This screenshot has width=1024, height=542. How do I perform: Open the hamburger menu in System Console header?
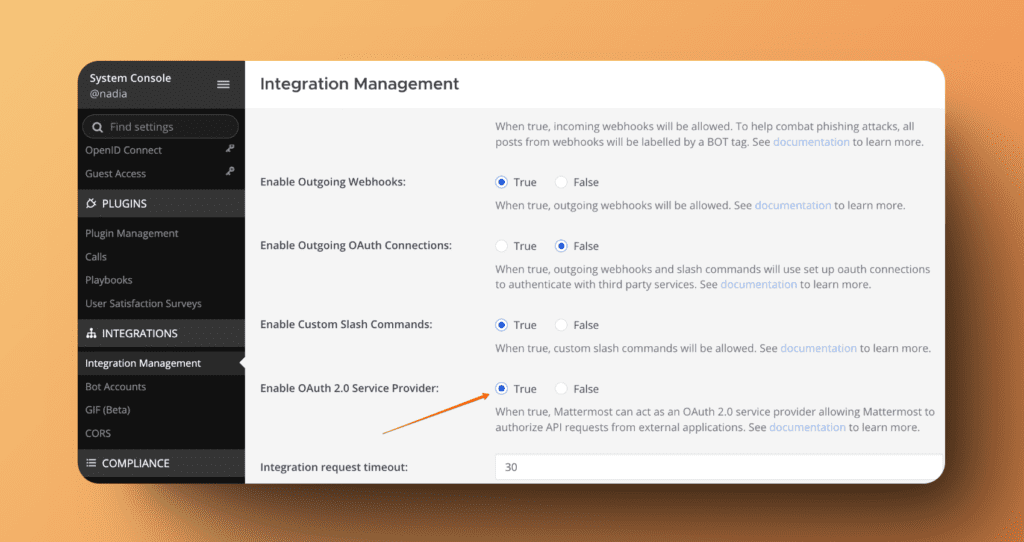223,85
